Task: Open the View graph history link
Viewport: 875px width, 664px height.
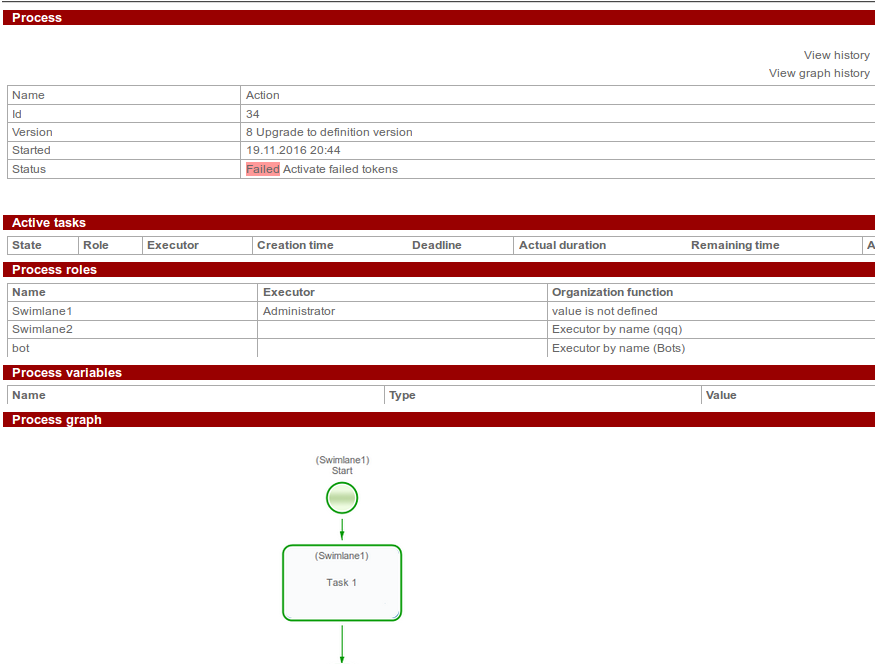Action: [x=818, y=73]
